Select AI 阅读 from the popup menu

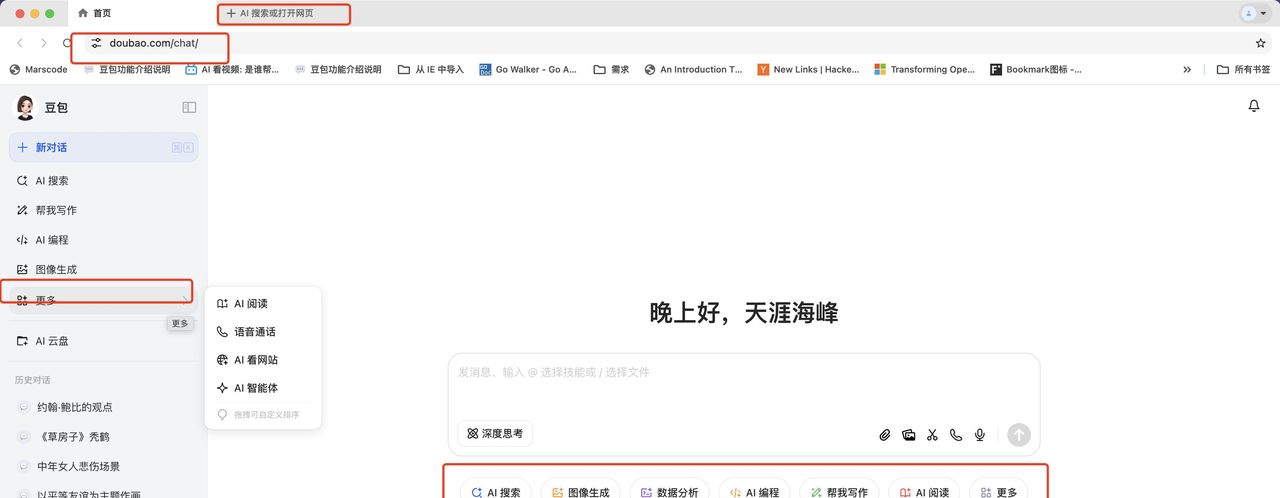click(263, 304)
